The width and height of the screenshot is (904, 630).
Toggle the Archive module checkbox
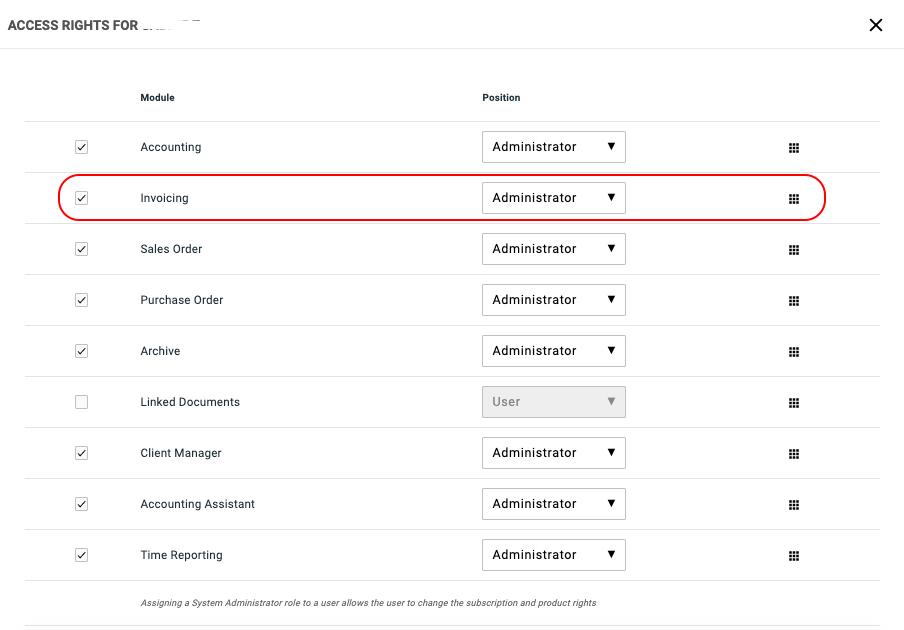pos(82,351)
